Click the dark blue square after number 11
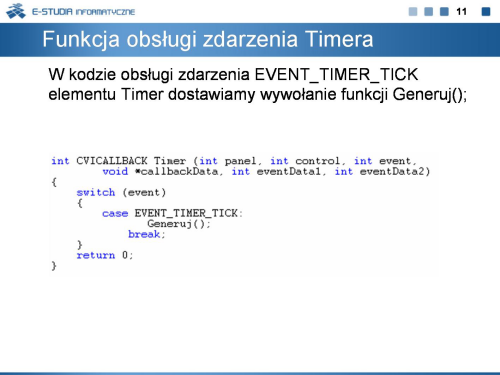The image size is (500, 375). click(486, 12)
